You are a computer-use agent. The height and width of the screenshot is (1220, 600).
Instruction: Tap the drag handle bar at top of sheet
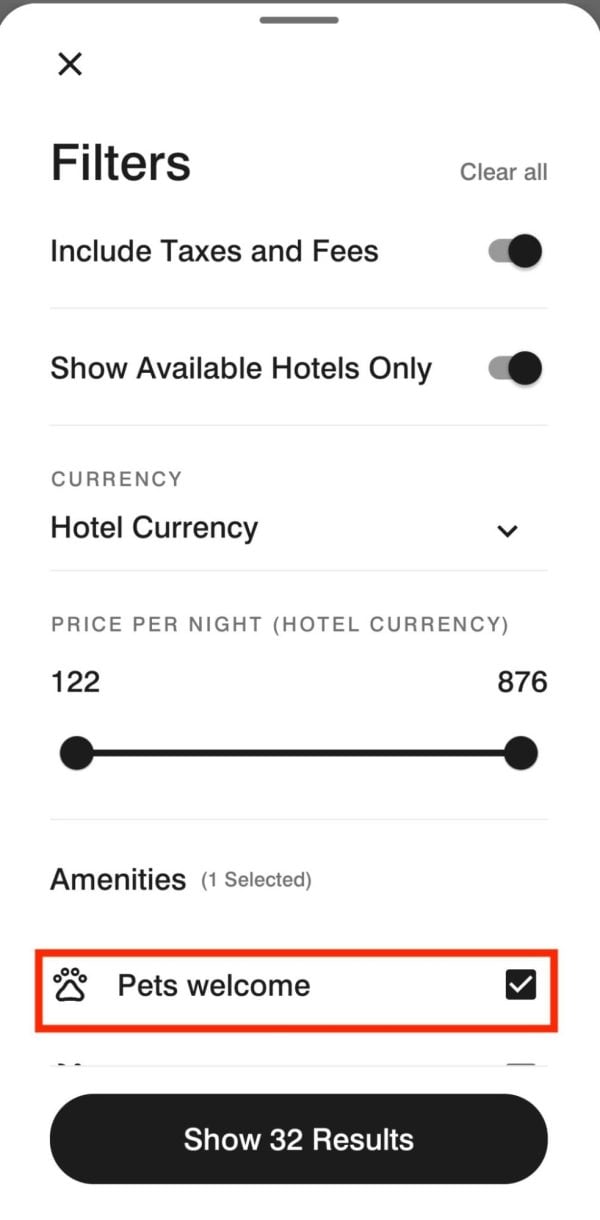[299, 19]
